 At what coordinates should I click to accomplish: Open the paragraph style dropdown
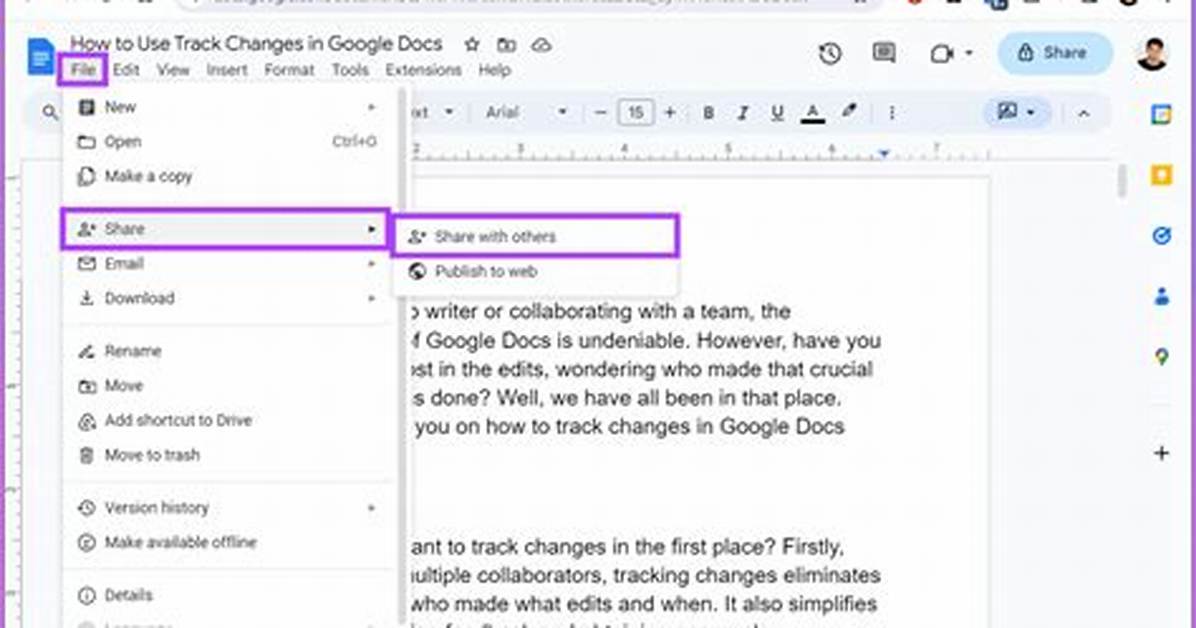(x=433, y=113)
